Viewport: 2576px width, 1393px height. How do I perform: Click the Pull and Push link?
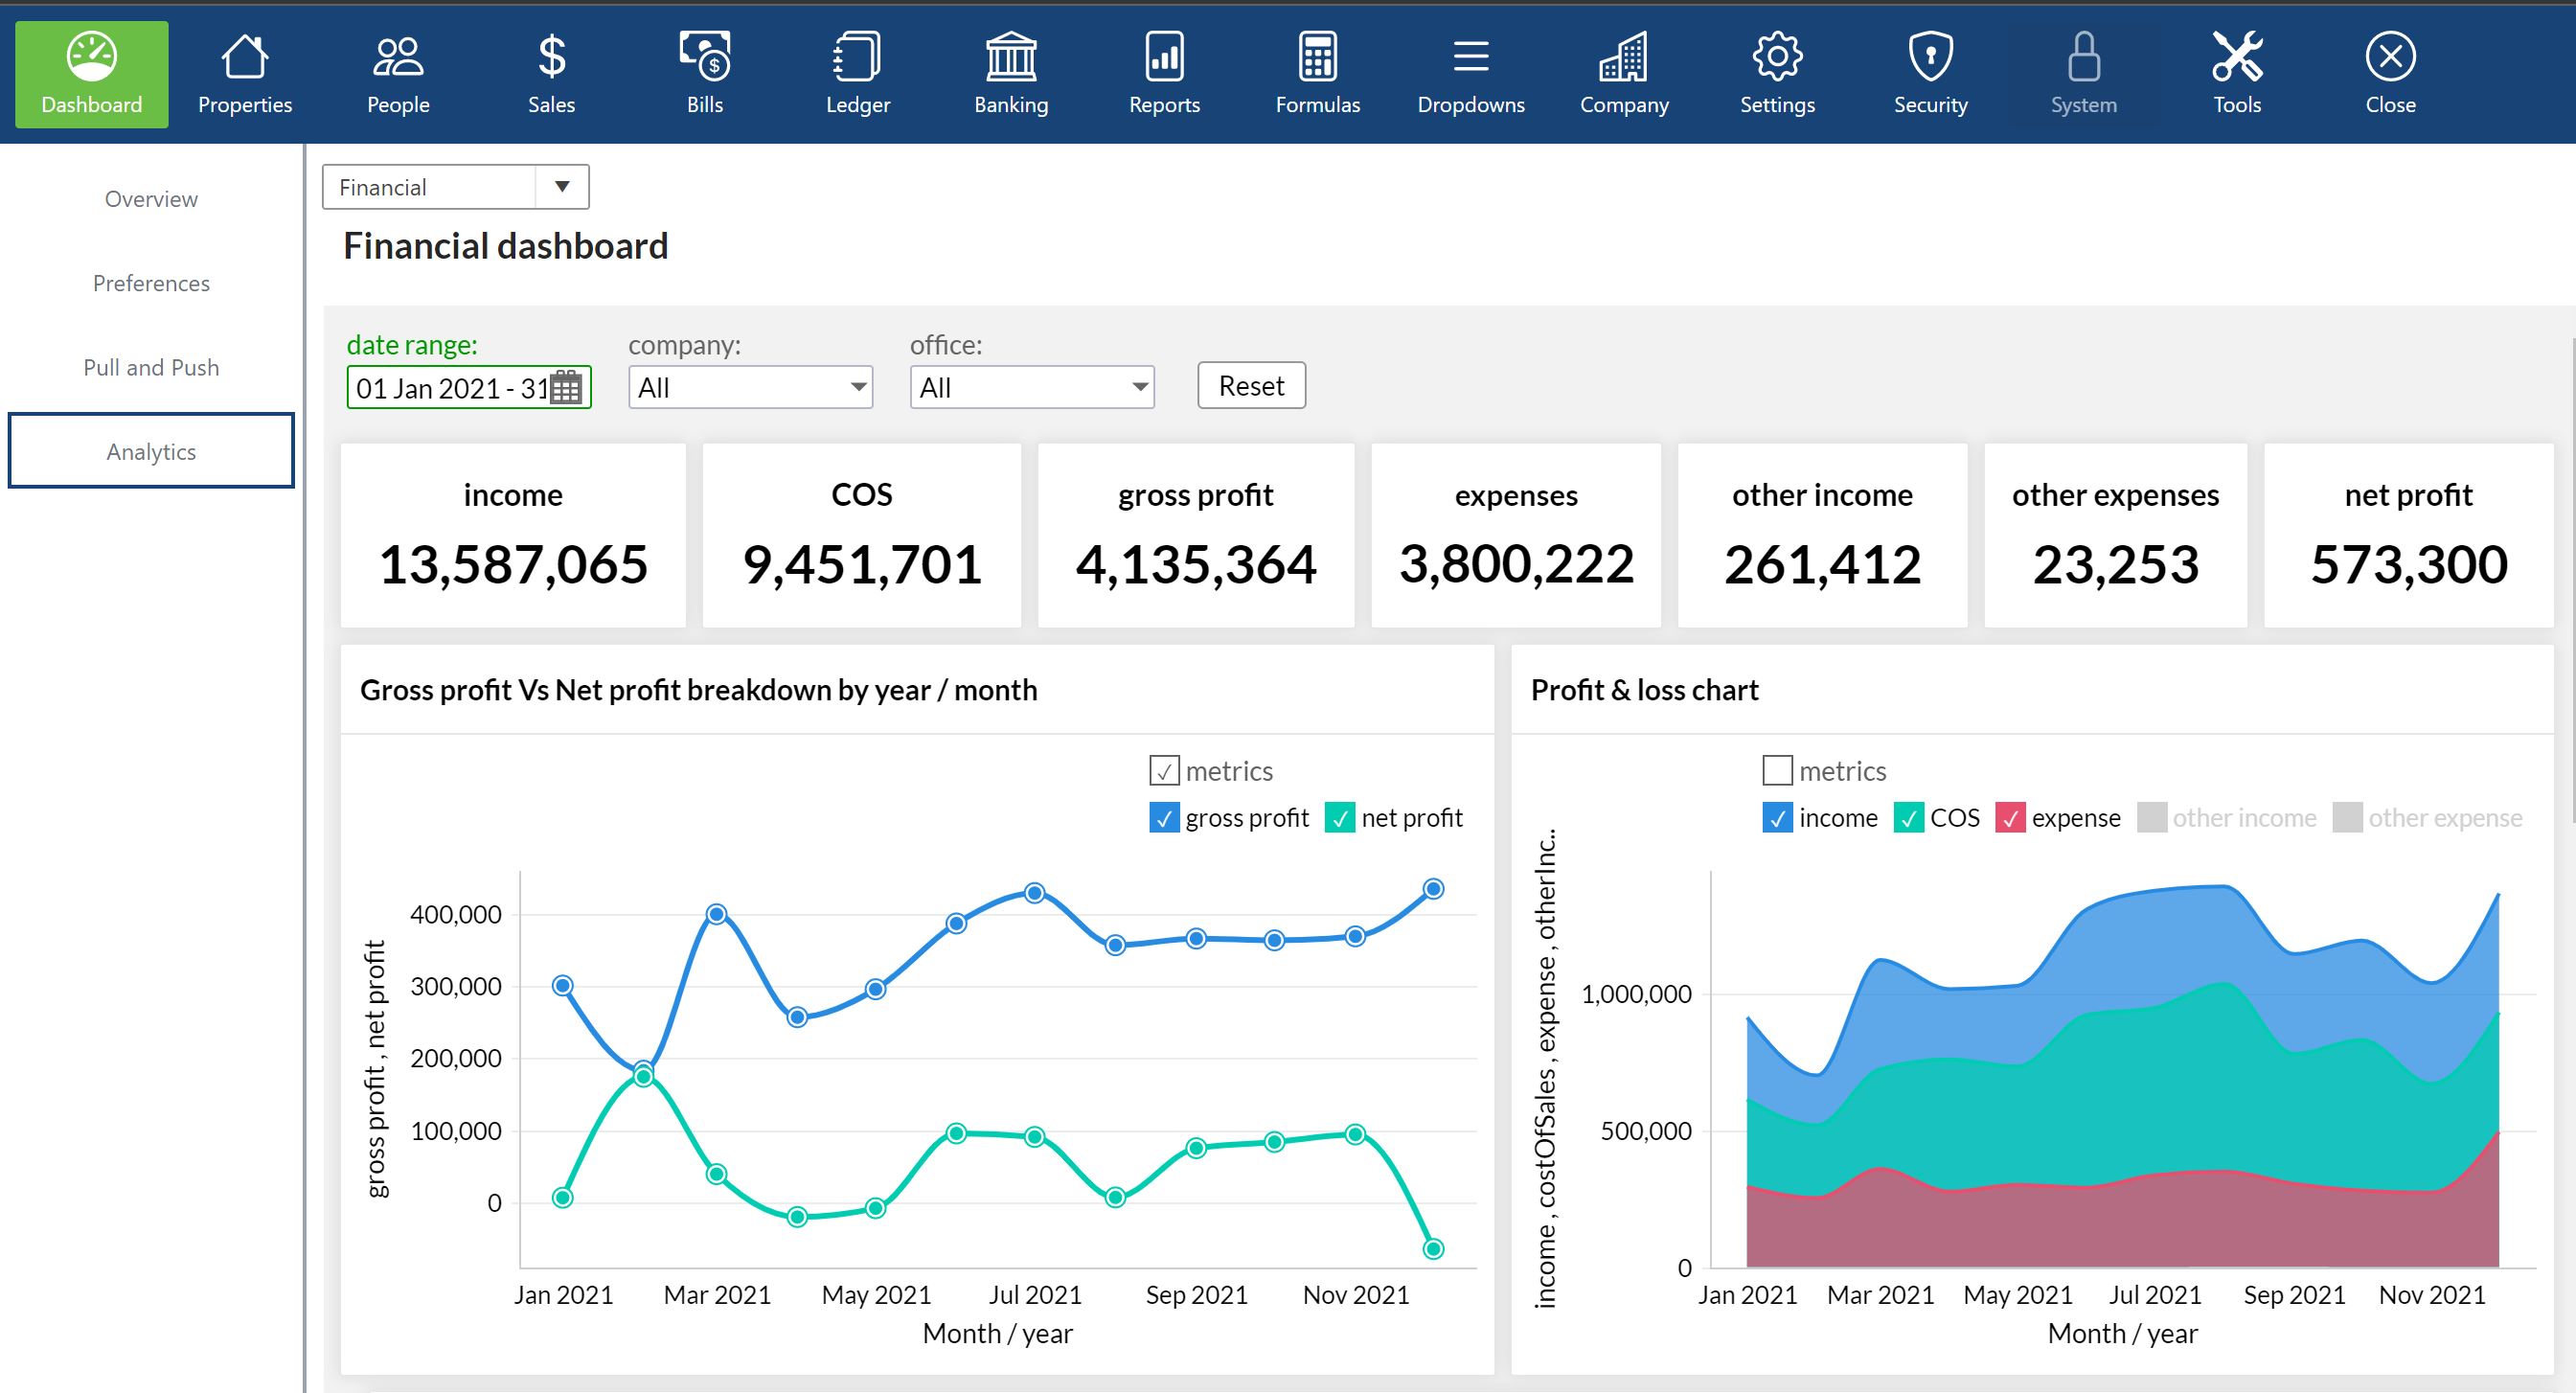coord(151,367)
